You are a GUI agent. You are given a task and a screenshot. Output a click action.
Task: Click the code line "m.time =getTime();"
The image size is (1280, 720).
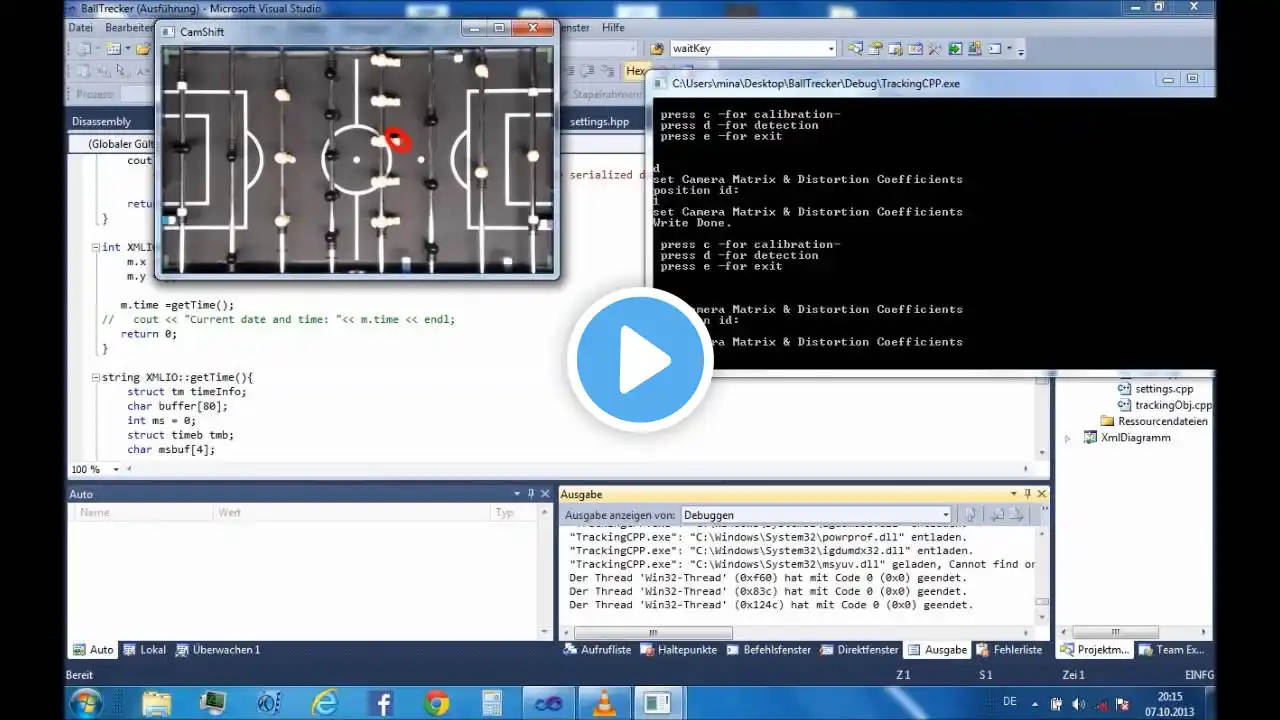(177, 306)
